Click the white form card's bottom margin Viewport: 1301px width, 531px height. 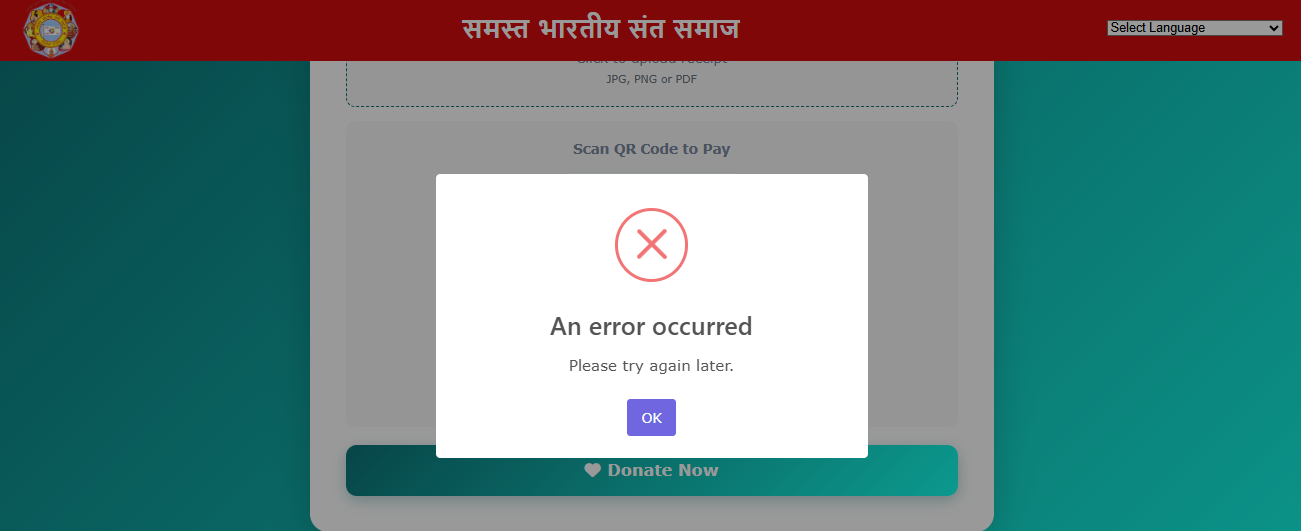651,513
